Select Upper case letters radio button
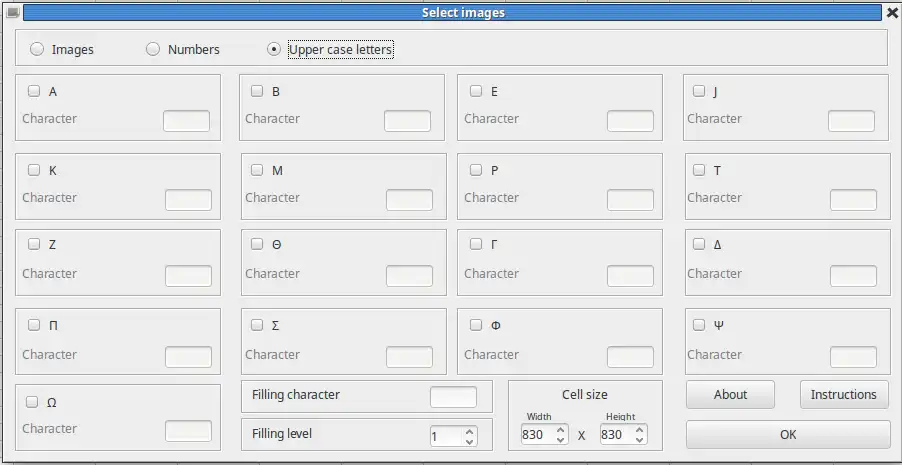This screenshot has width=902, height=465. point(274,49)
